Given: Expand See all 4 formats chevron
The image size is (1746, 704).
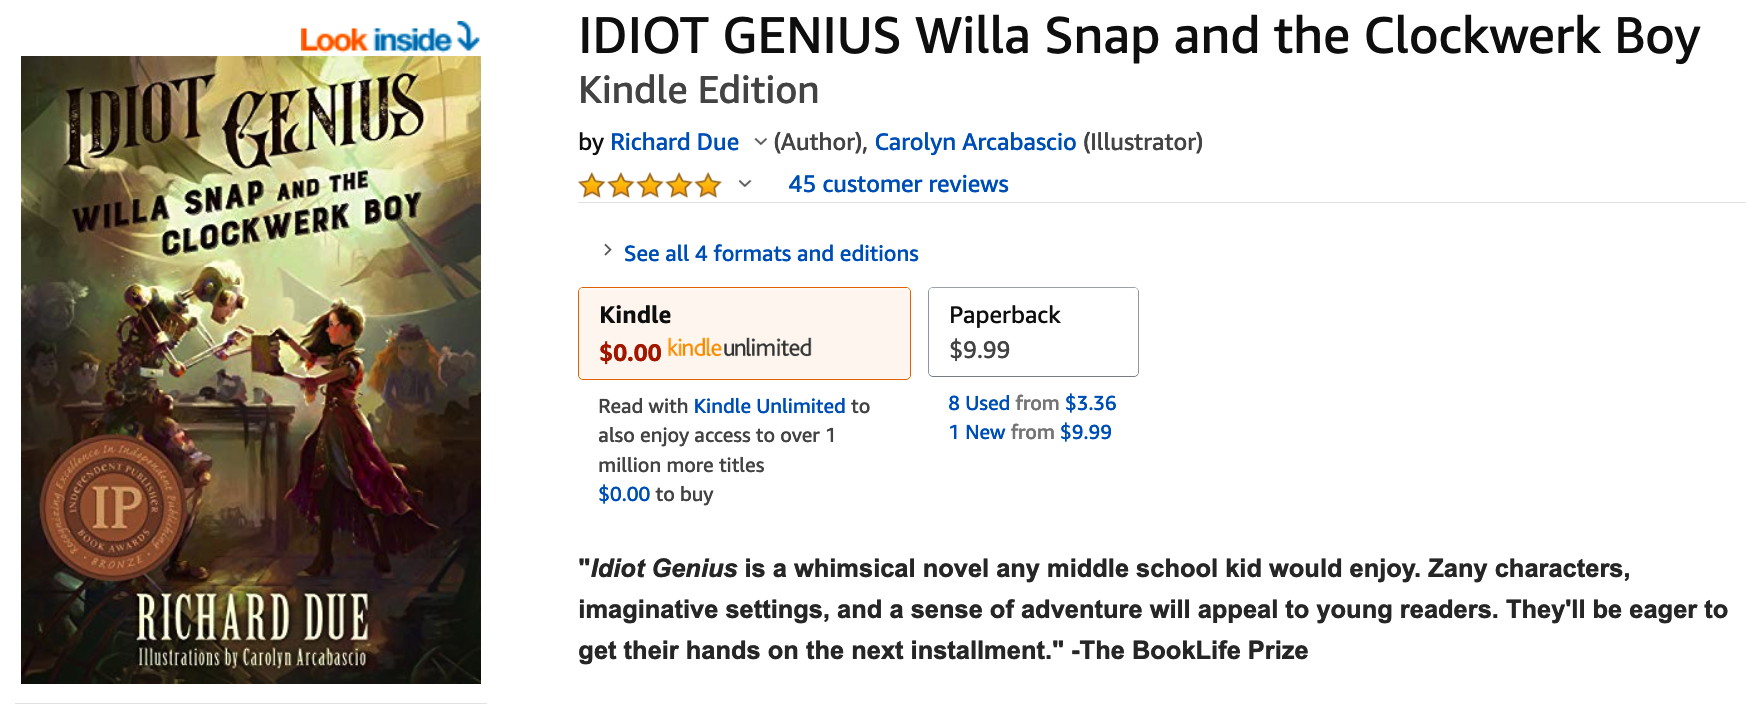Looking at the screenshot, I should (x=607, y=251).
